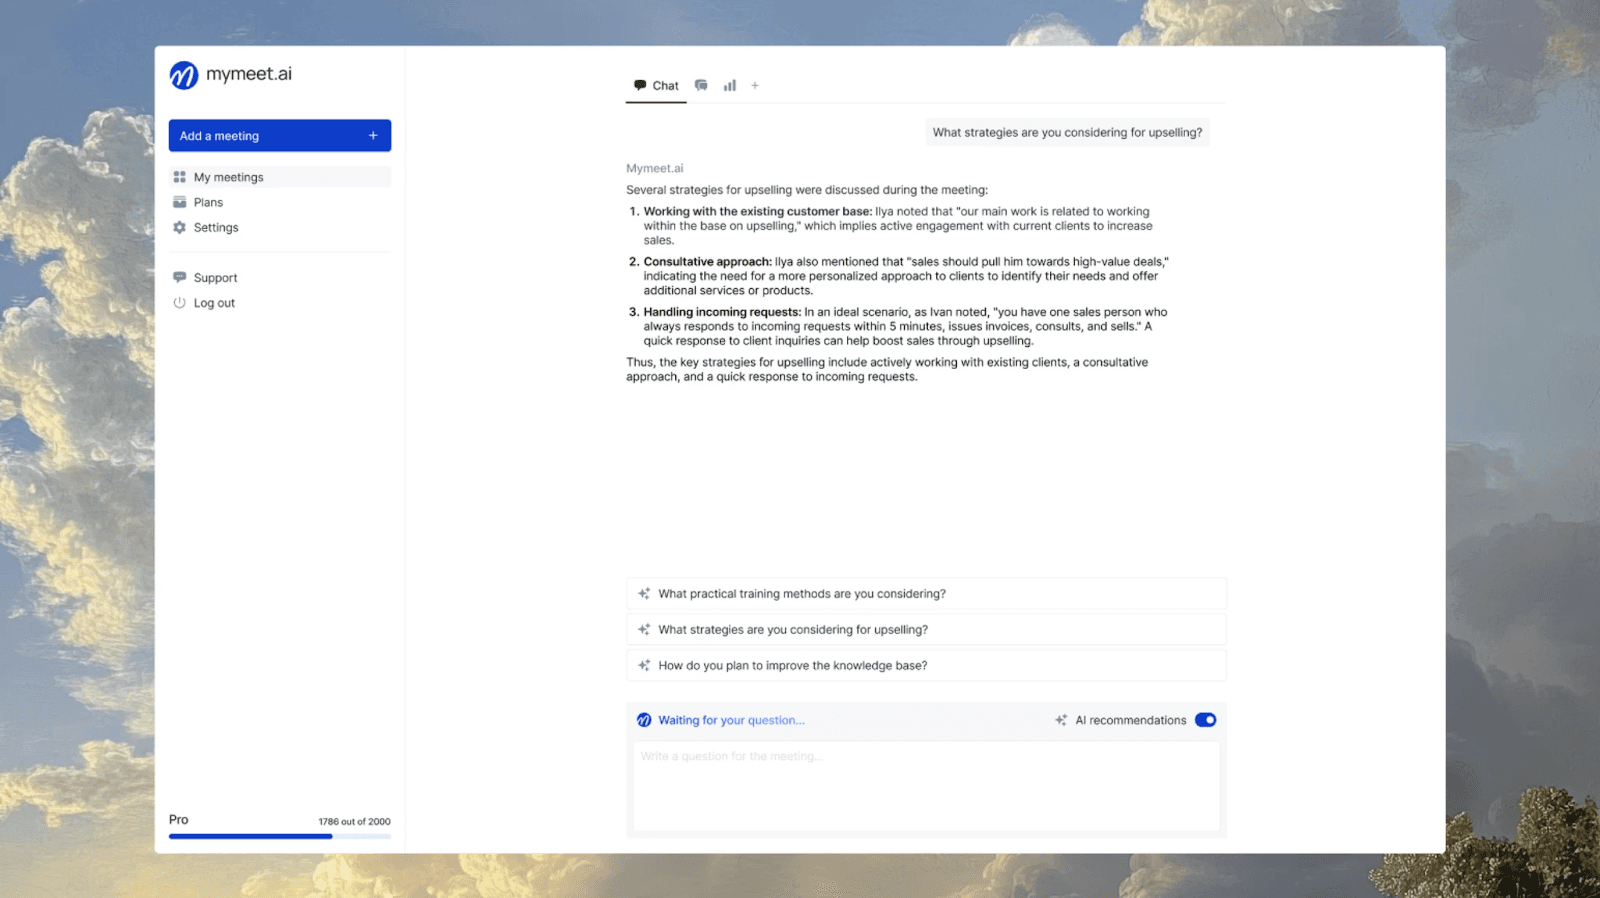Image resolution: width=1600 pixels, height=898 pixels.
Task: Click the Pro plan usage progress bar
Action: [280, 836]
